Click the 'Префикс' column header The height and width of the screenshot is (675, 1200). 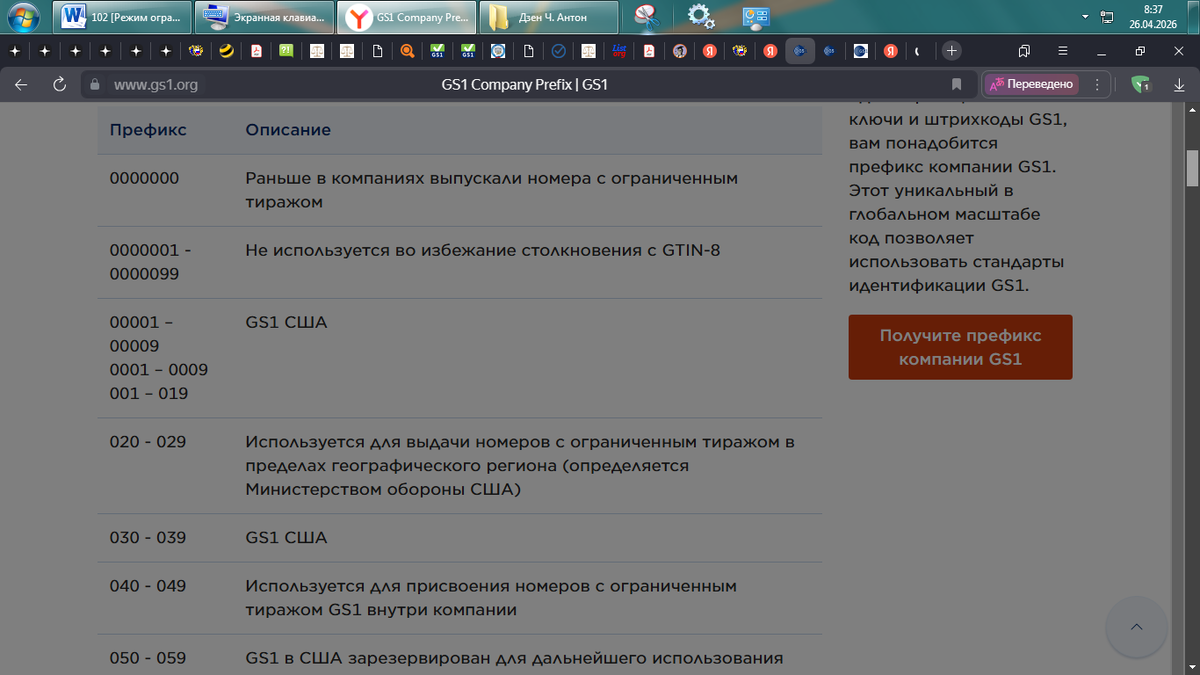click(148, 130)
